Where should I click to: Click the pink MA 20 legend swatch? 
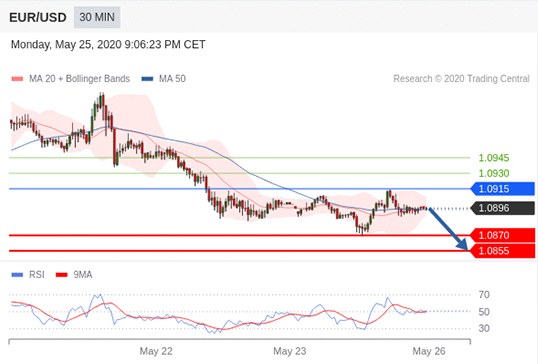coord(17,79)
